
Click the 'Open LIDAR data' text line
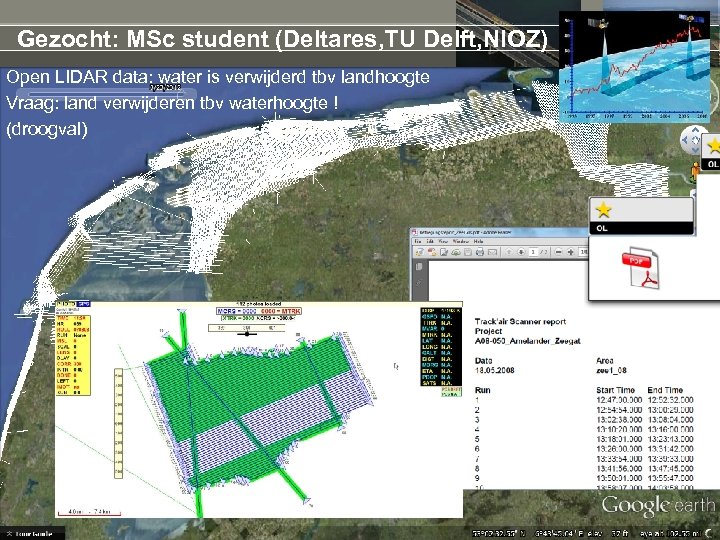pos(218,77)
